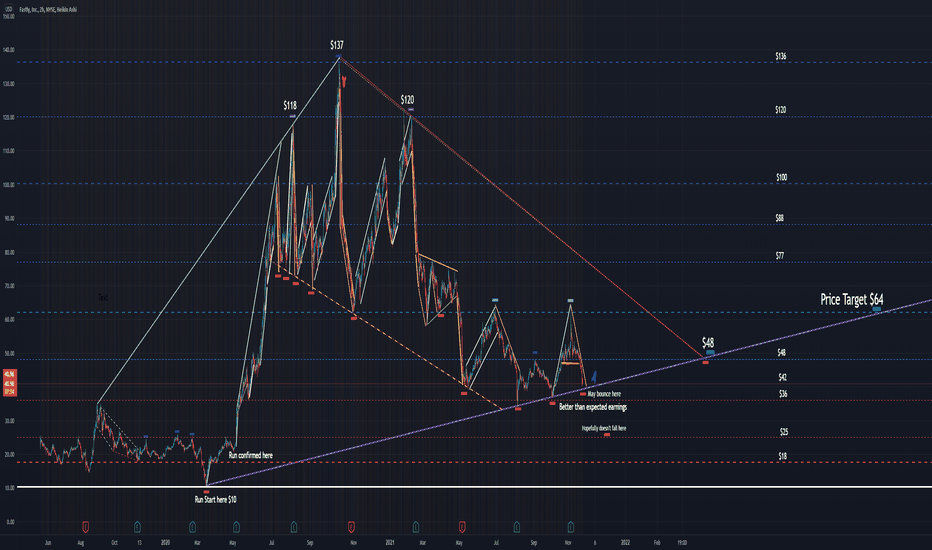Select the $48 label at the trendline intersection
This screenshot has width=932, height=550.
(708, 342)
